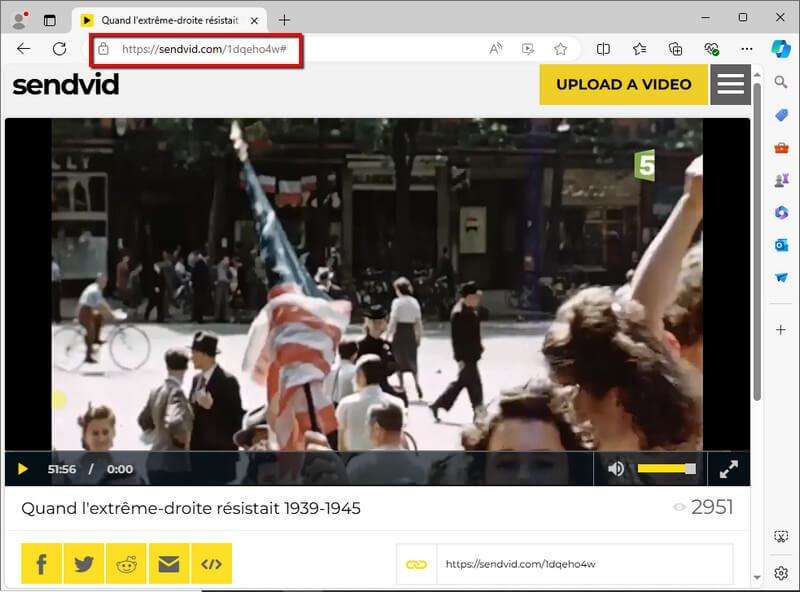
Task: Open sidebar Games chess icon
Action: point(781,180)
